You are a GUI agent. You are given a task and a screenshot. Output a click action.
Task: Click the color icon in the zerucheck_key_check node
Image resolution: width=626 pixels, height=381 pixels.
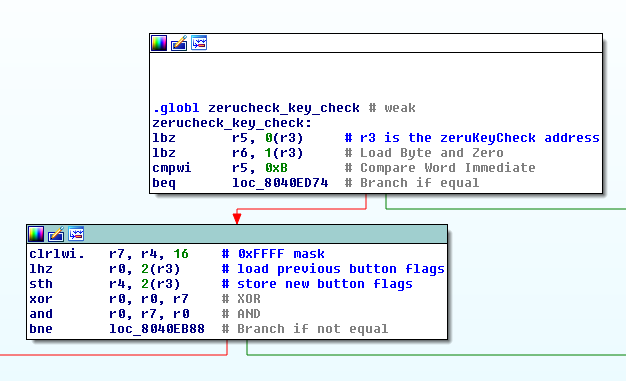coord(159,43)
